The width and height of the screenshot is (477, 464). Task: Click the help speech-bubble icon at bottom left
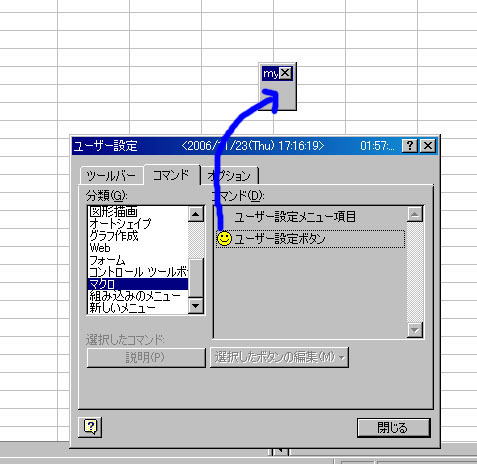90,427
